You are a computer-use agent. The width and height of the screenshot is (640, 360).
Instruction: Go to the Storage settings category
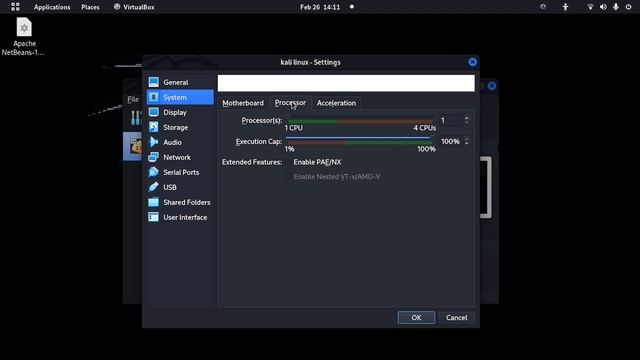pyautogui.click(x=180, y=127)
